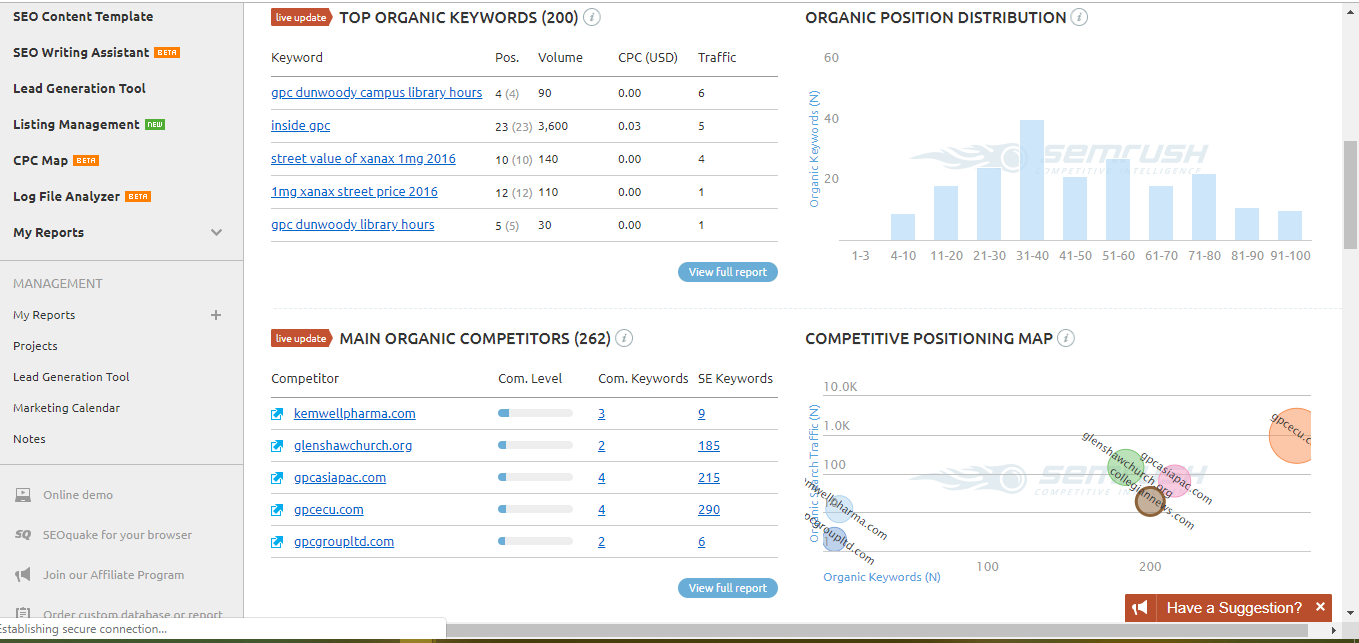
Task: Open gpcecu.com via its external link icon
Action: click(x=277, y=509)
